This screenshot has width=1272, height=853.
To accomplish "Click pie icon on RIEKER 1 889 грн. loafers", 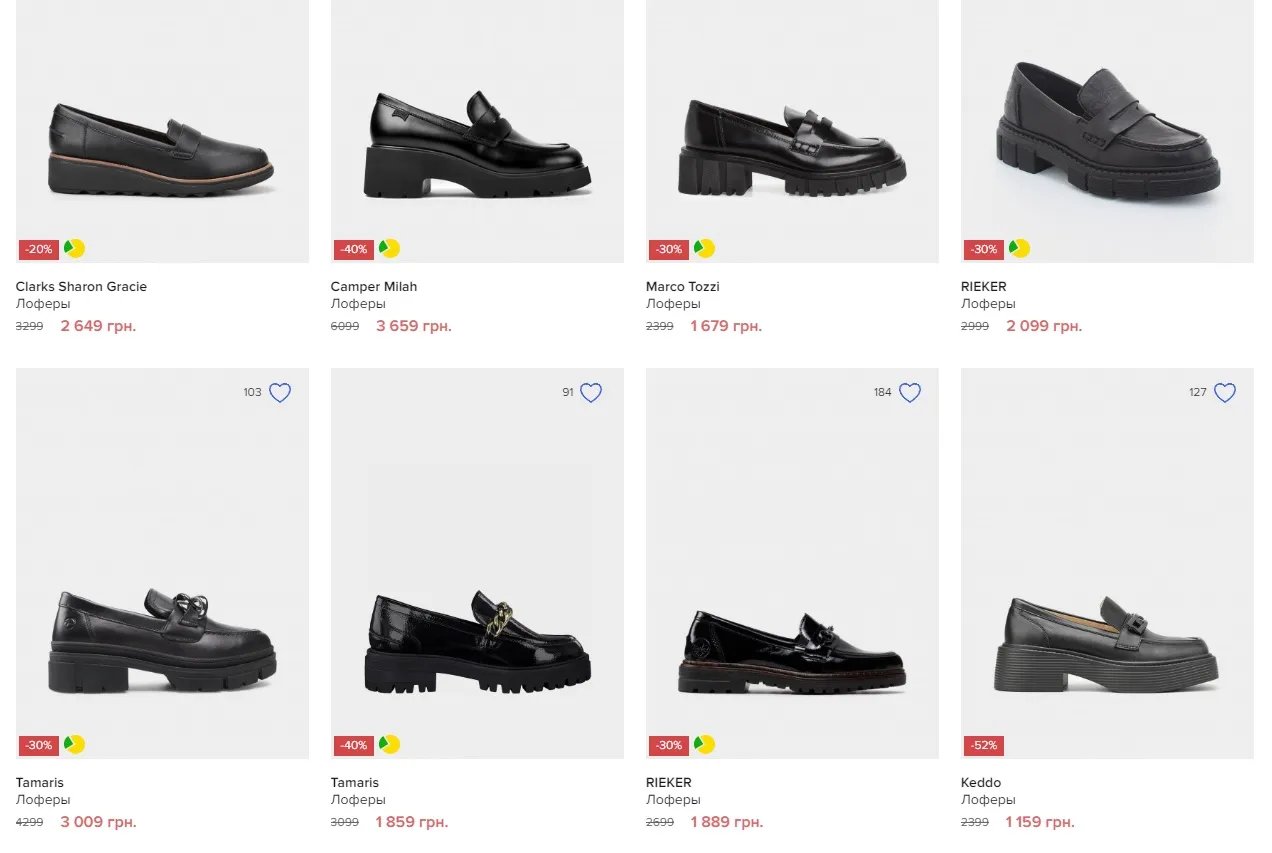I will pos(705,744).
